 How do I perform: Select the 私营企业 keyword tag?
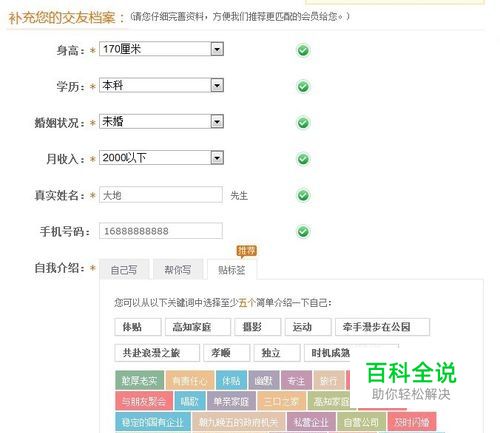coord(311,422)
